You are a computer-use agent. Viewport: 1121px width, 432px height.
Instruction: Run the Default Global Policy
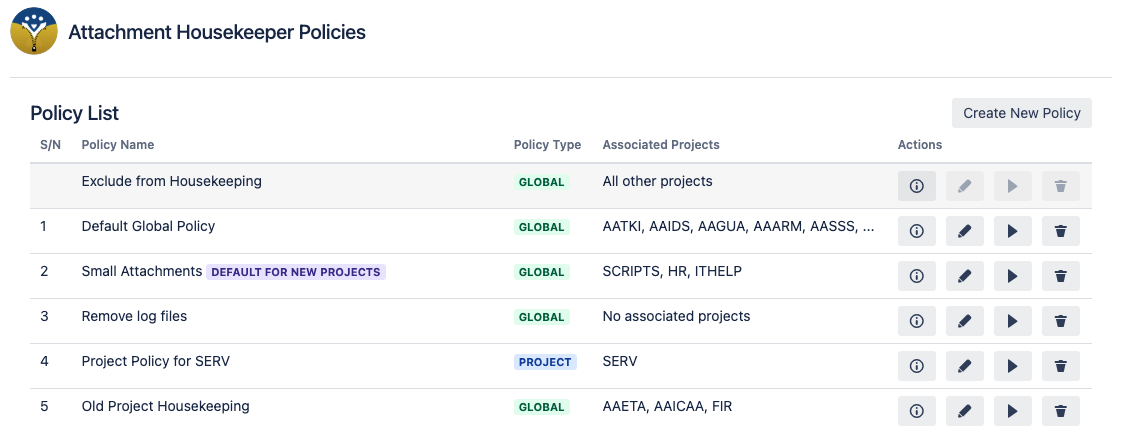[1012, 231]
